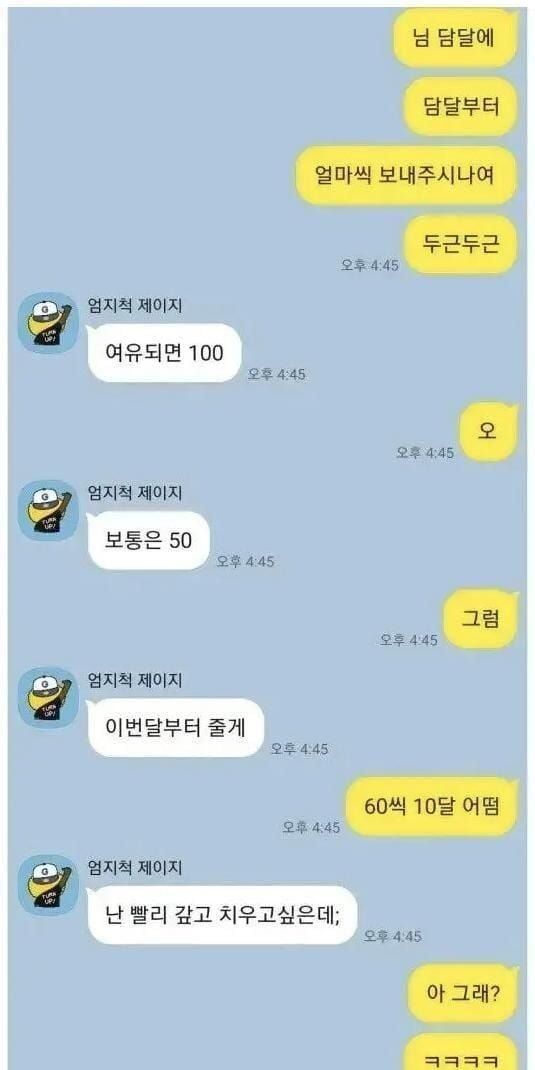The image size is (535, 1070).
Task: Tap the profile avatar beside '보통은 50'
Action: (x=48, y=510)
